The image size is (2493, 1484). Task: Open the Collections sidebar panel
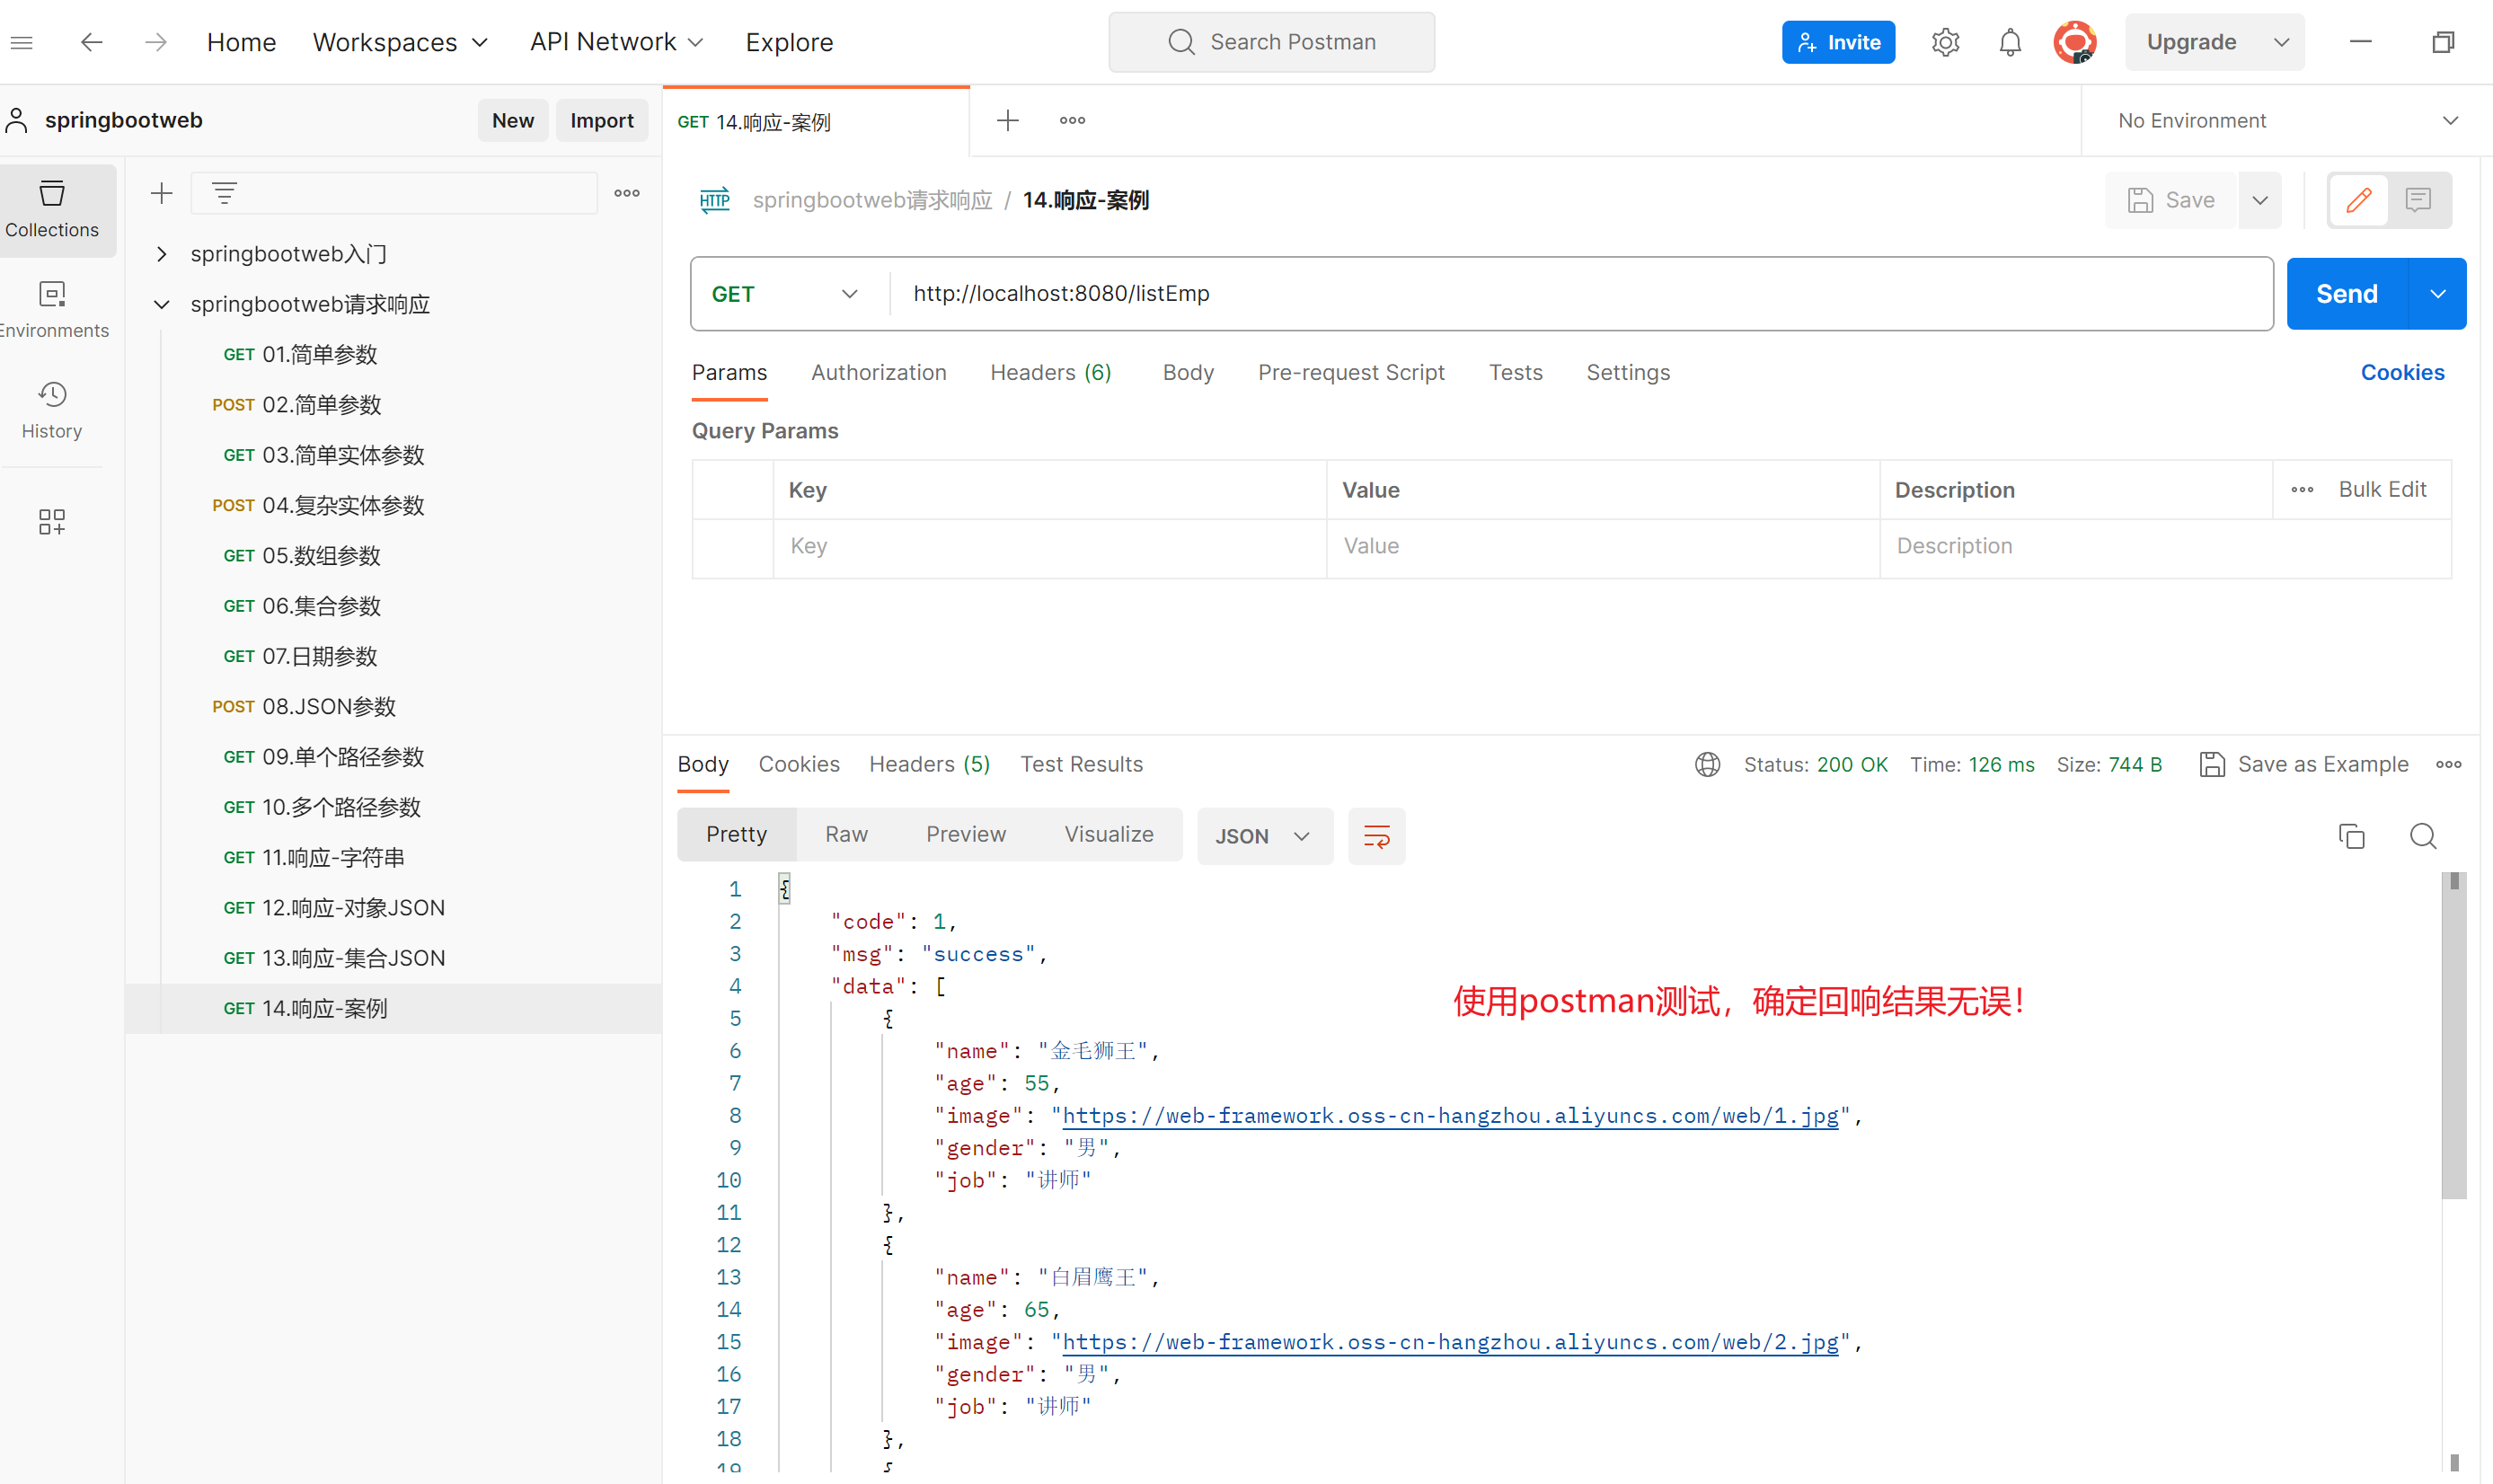point(52,210)
